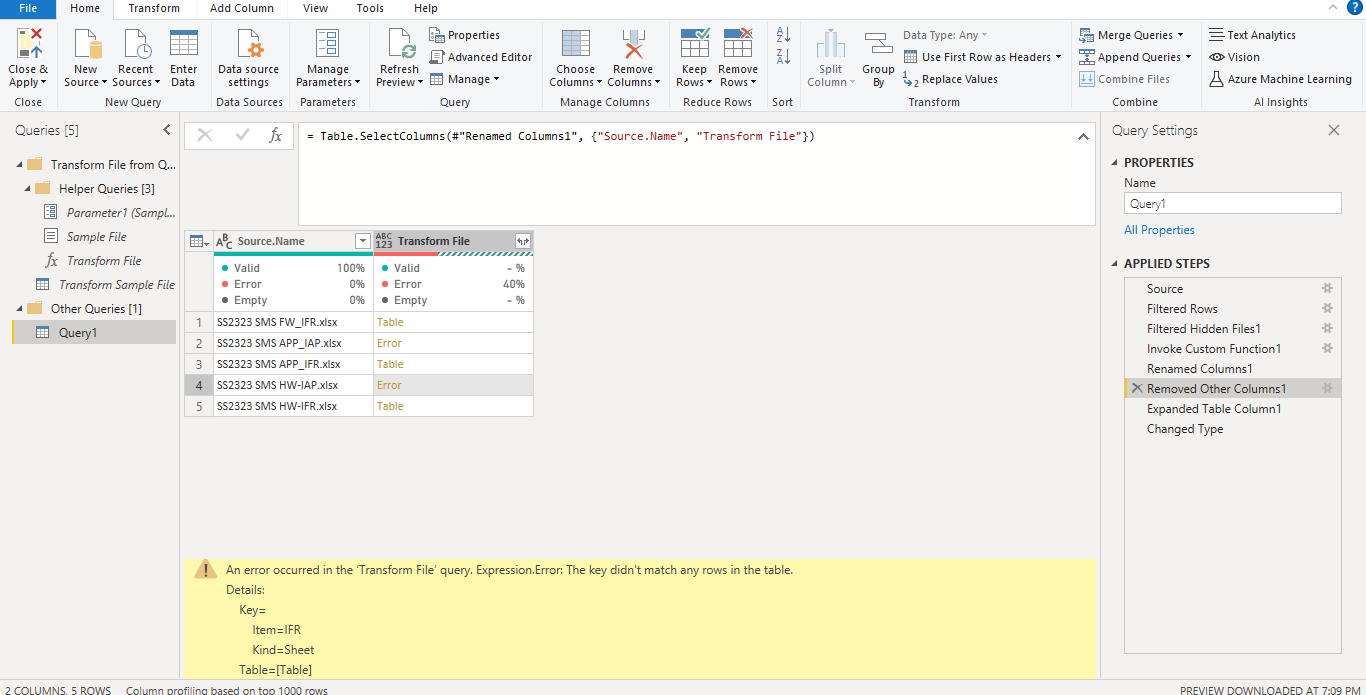Click All Properties link
The height and width of the screenshot is (695, 1366).
(1159, 229)
